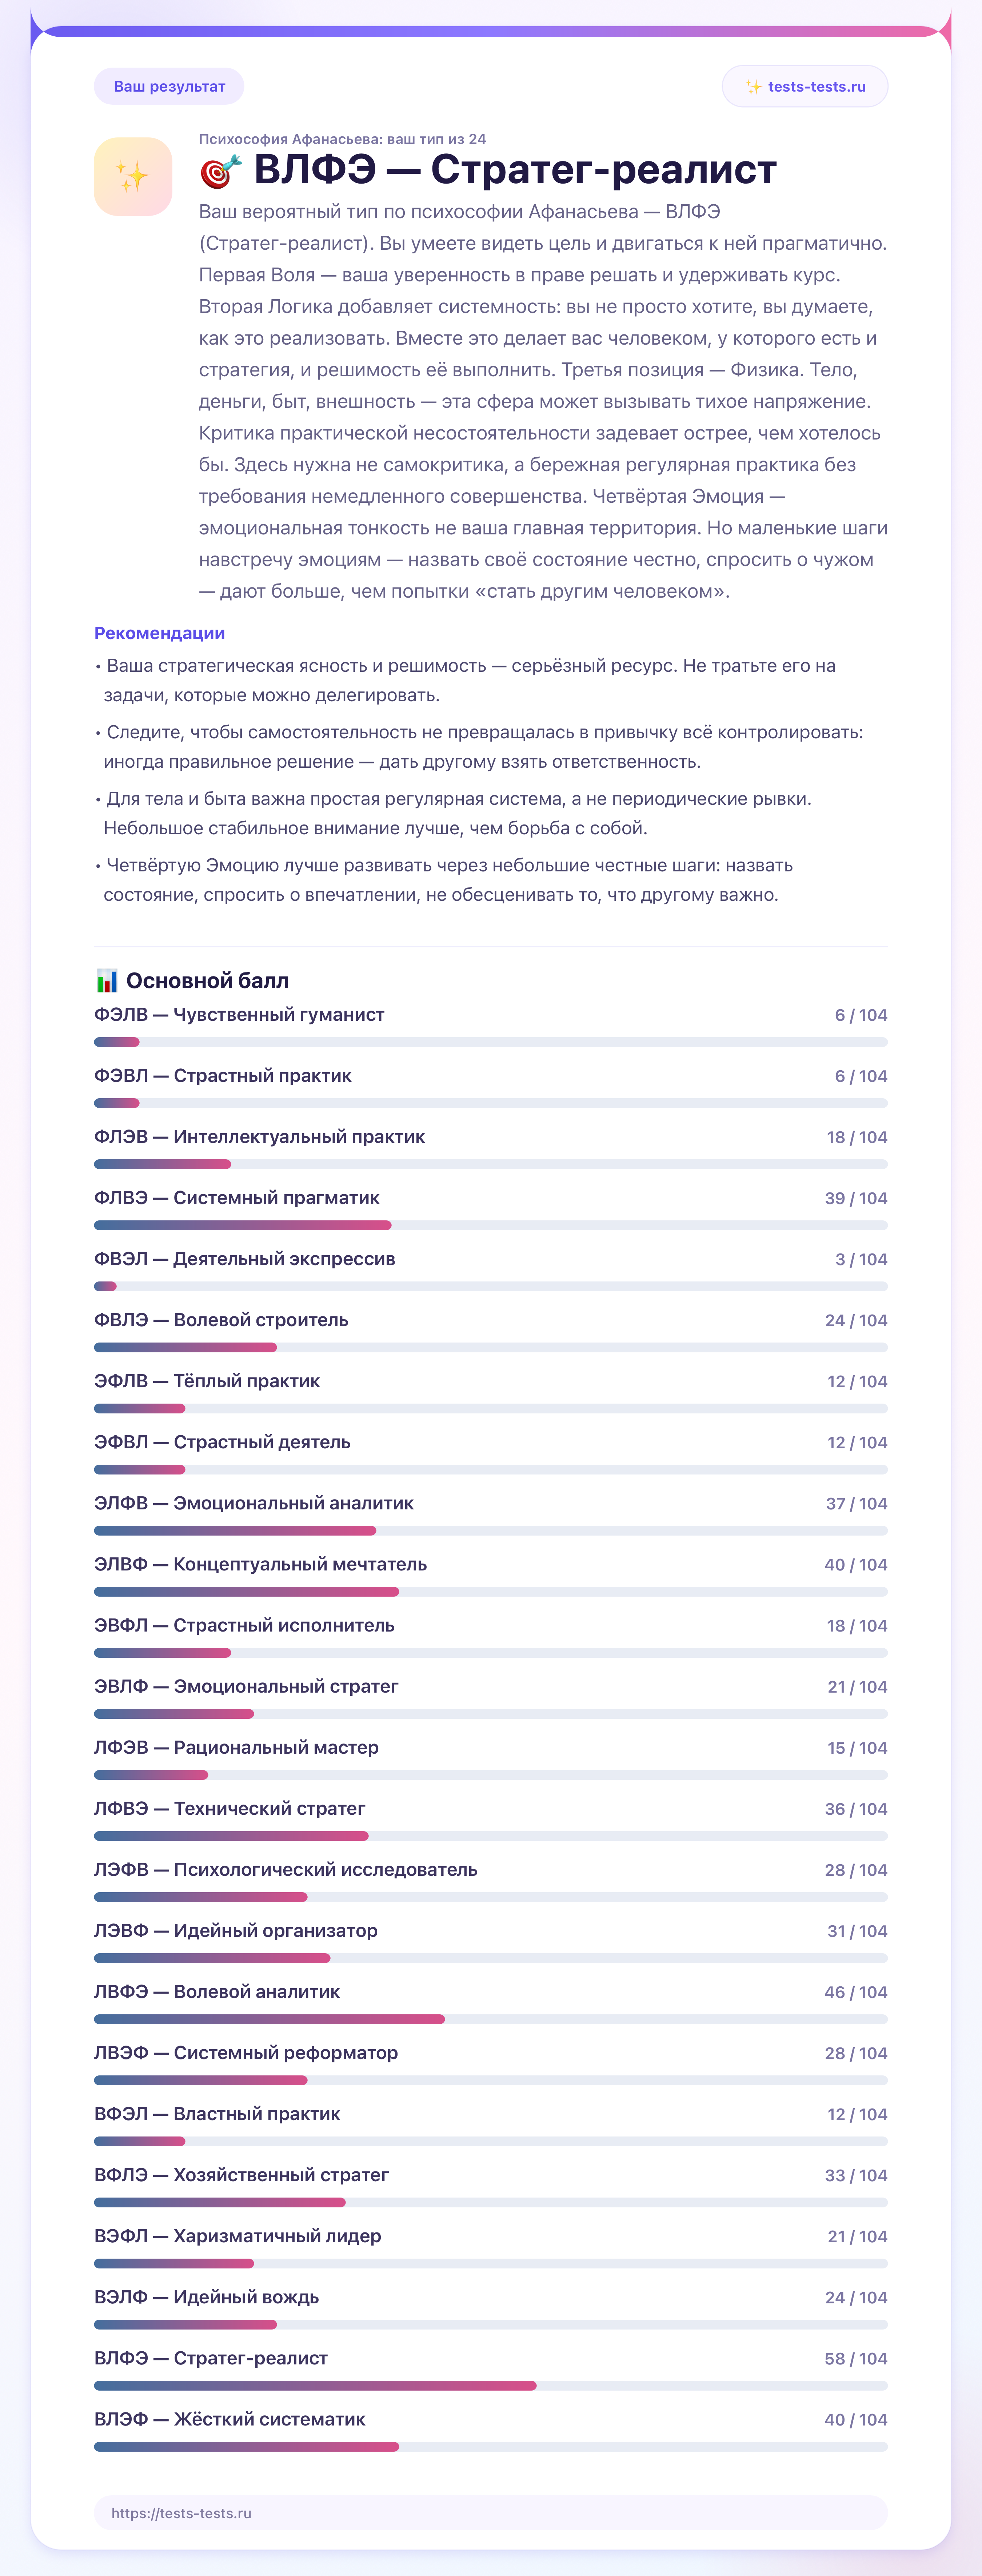The image size is (982, 2576).
Task: Click the ВЛФЭ — Стратег-реалист progress bar
Action: [x=491, y=2385]
